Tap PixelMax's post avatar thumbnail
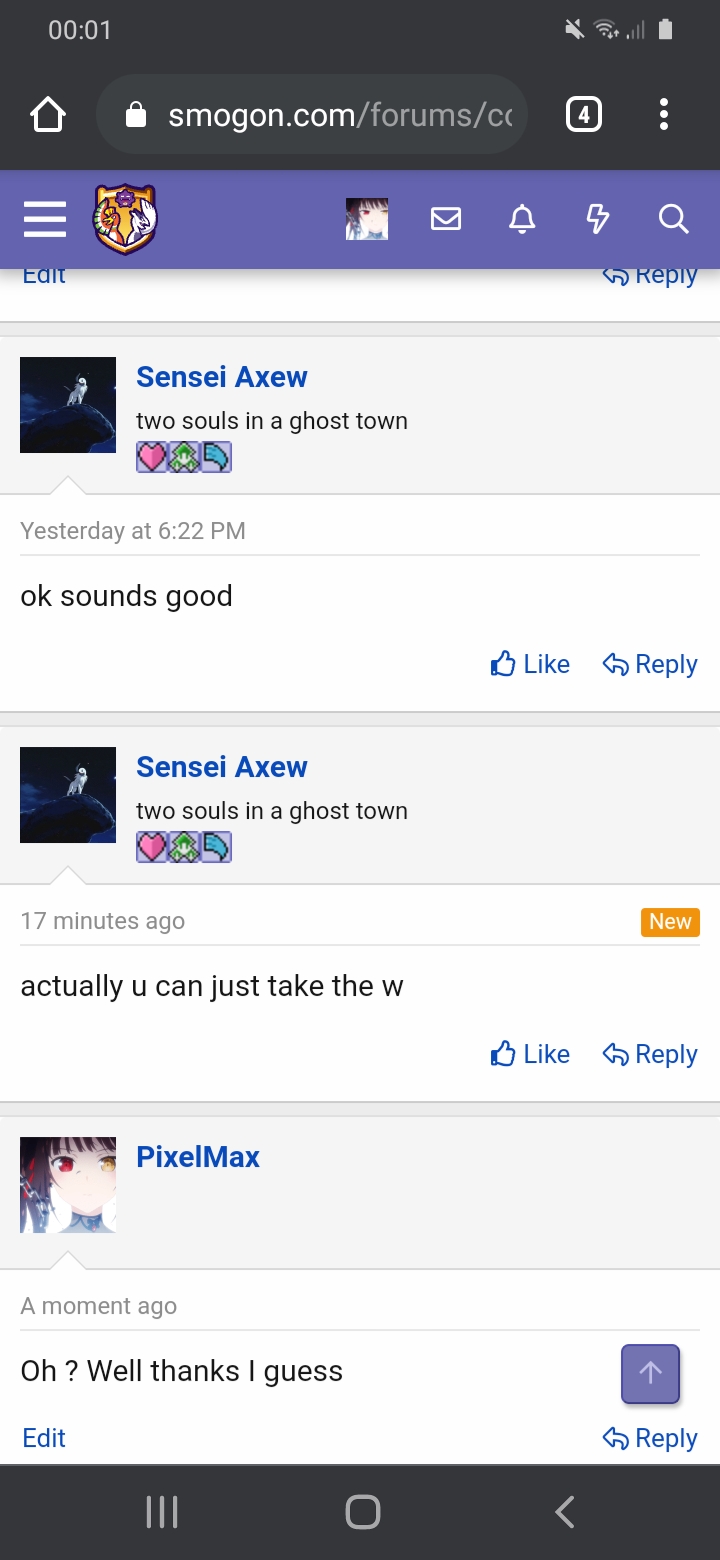720x1560 pixels. [x=68, y=1185]
